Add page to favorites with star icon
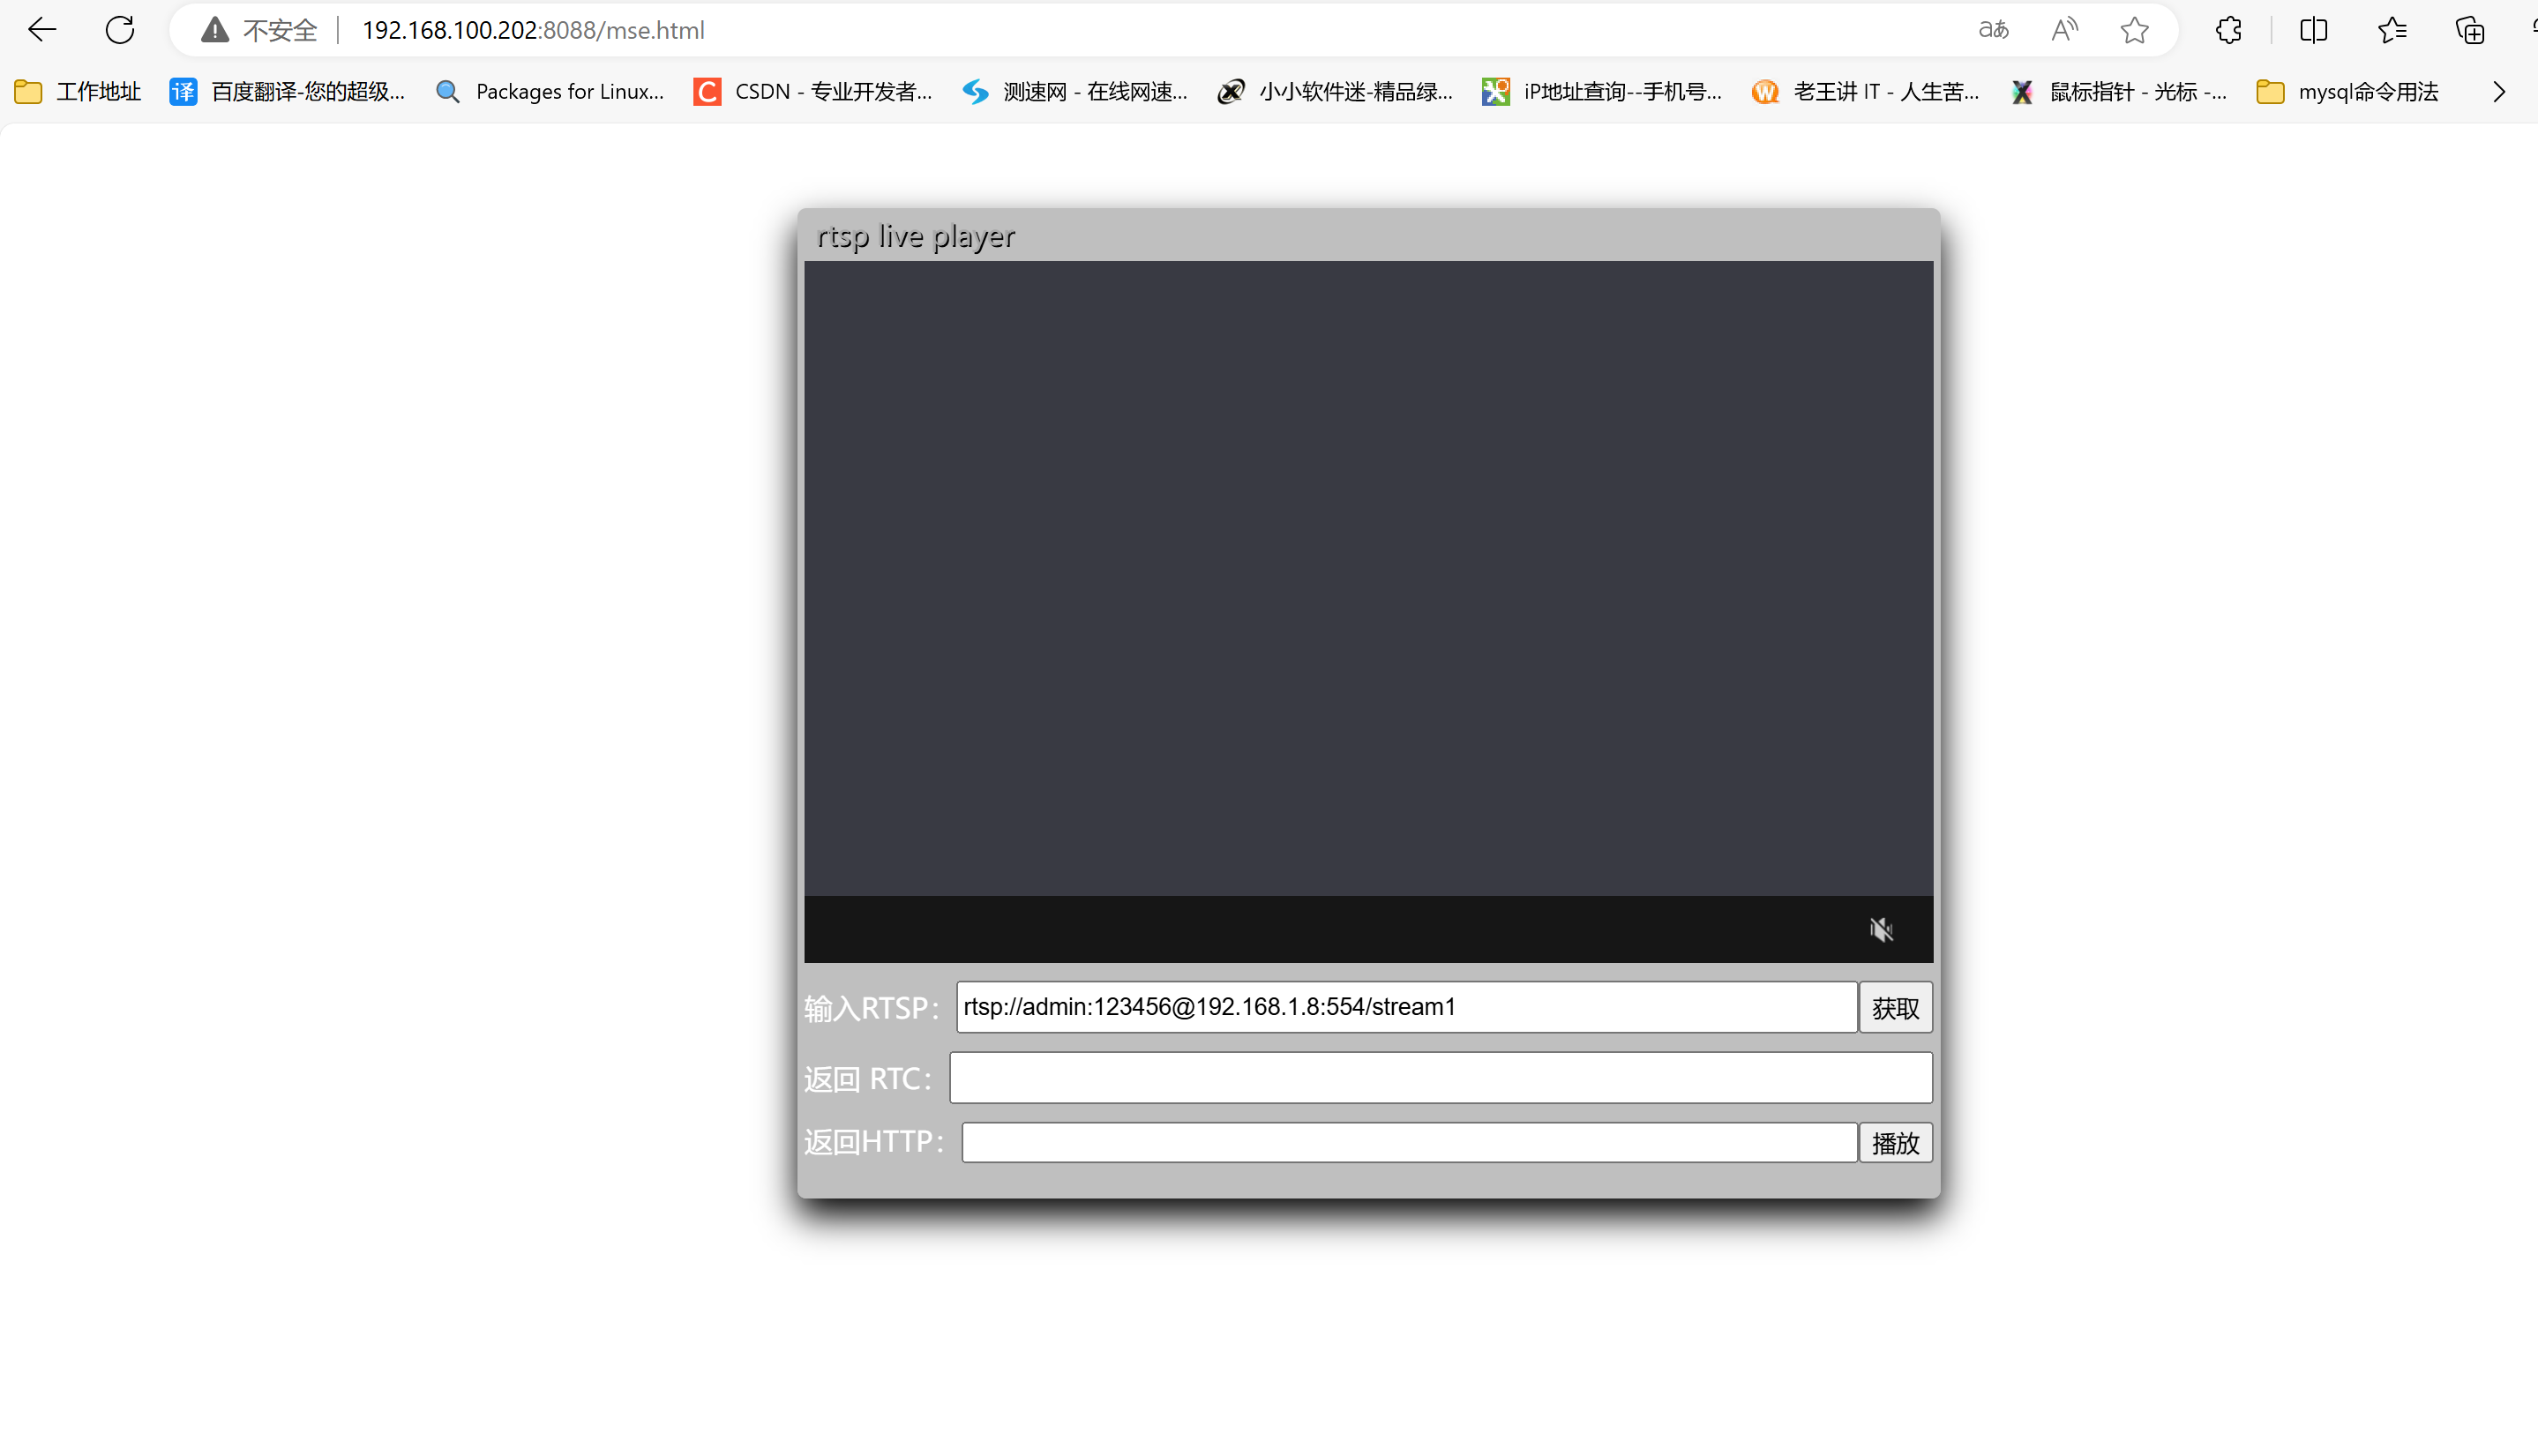The height and width of the screenshot is (1456, 2538). pyautogui.click(x=2134, y=30)
